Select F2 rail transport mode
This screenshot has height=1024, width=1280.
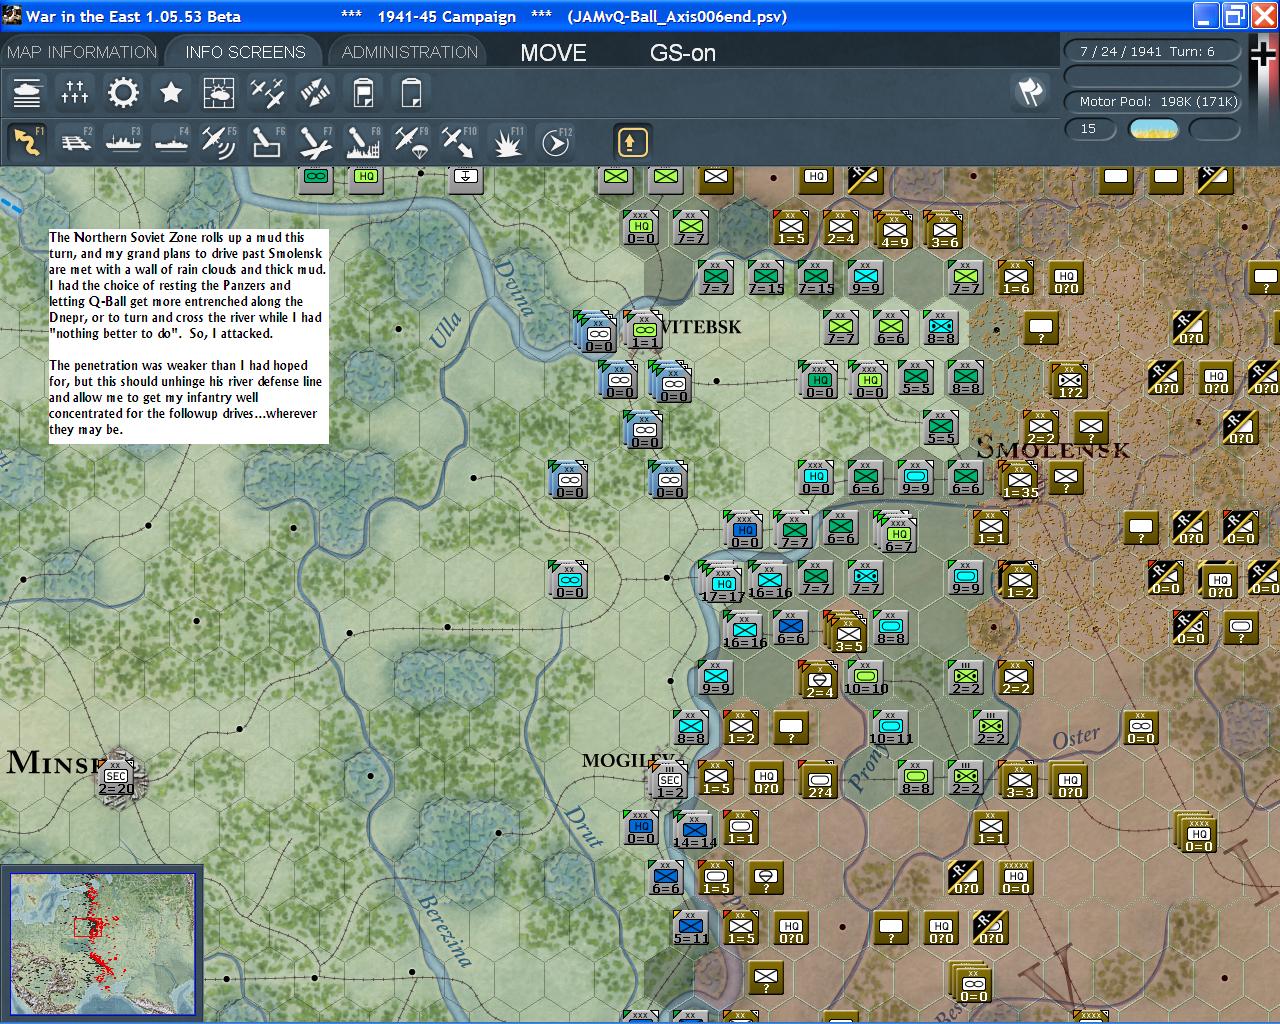75,142
